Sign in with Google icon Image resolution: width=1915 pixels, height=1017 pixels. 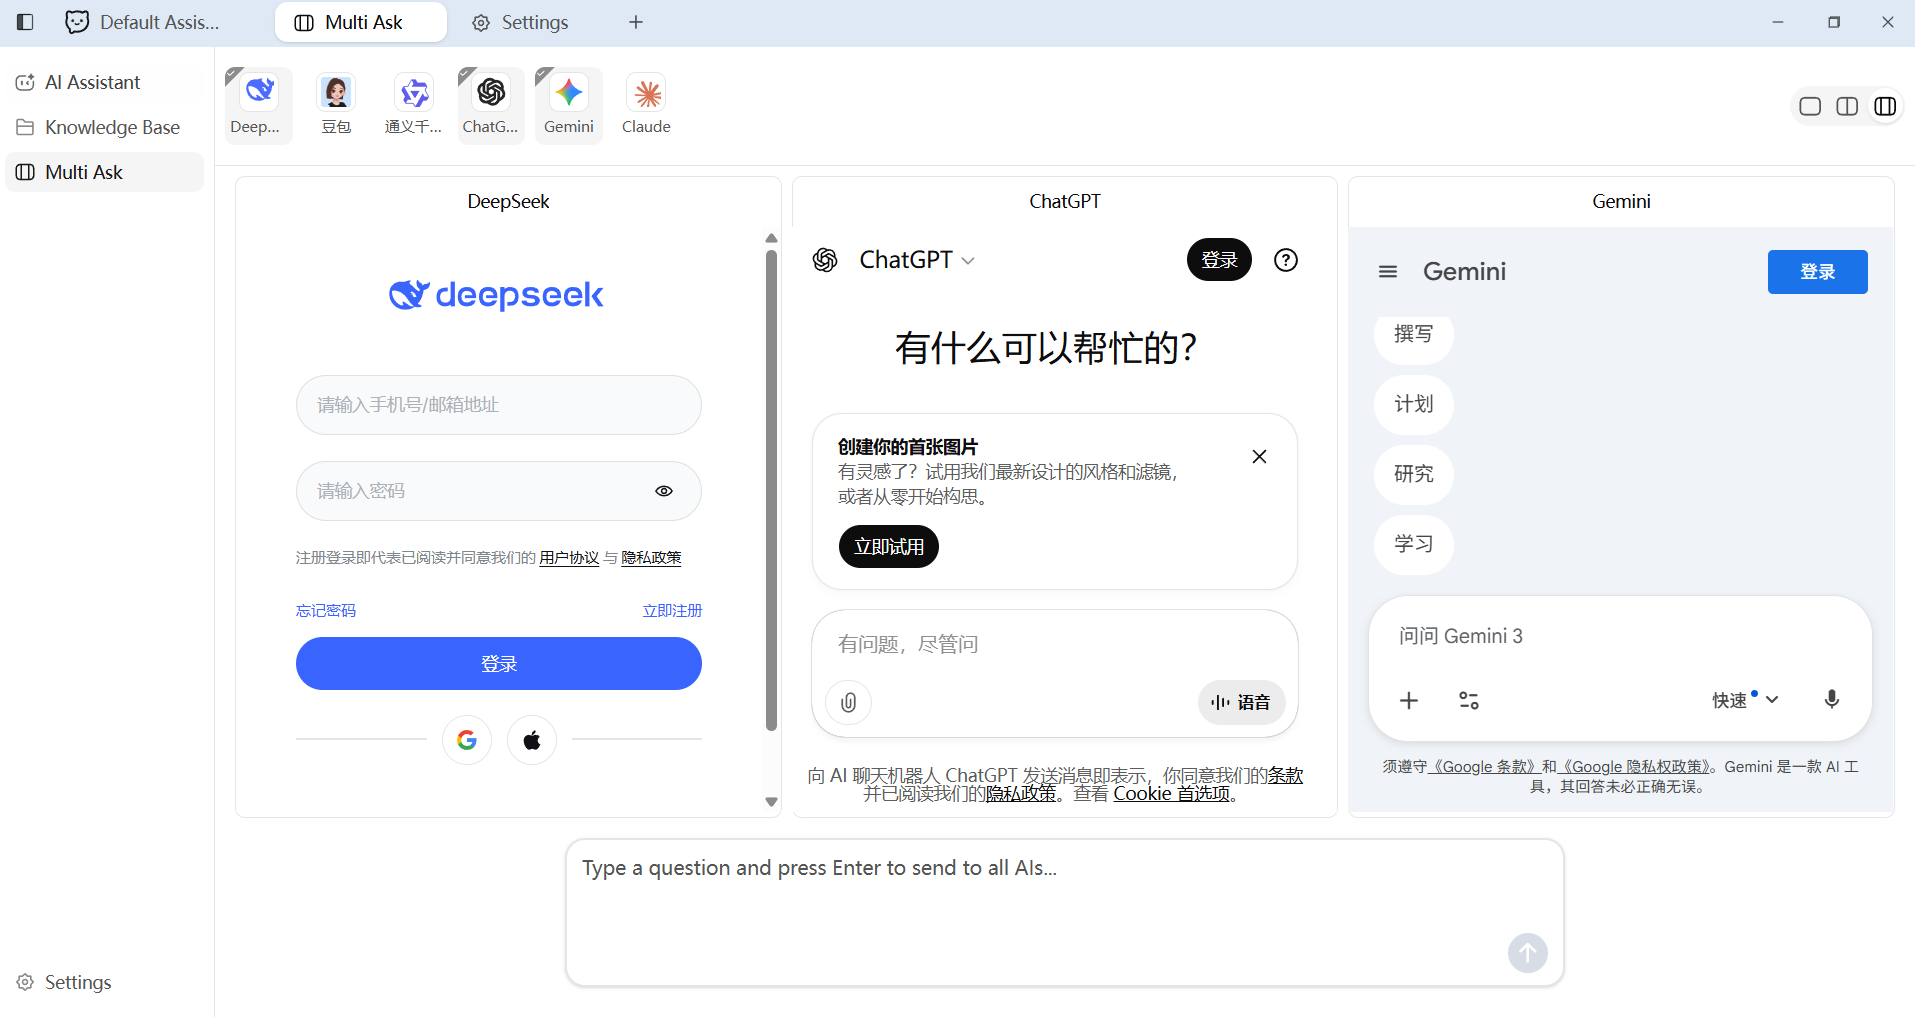pyautogui.click(x=467, y=740)
